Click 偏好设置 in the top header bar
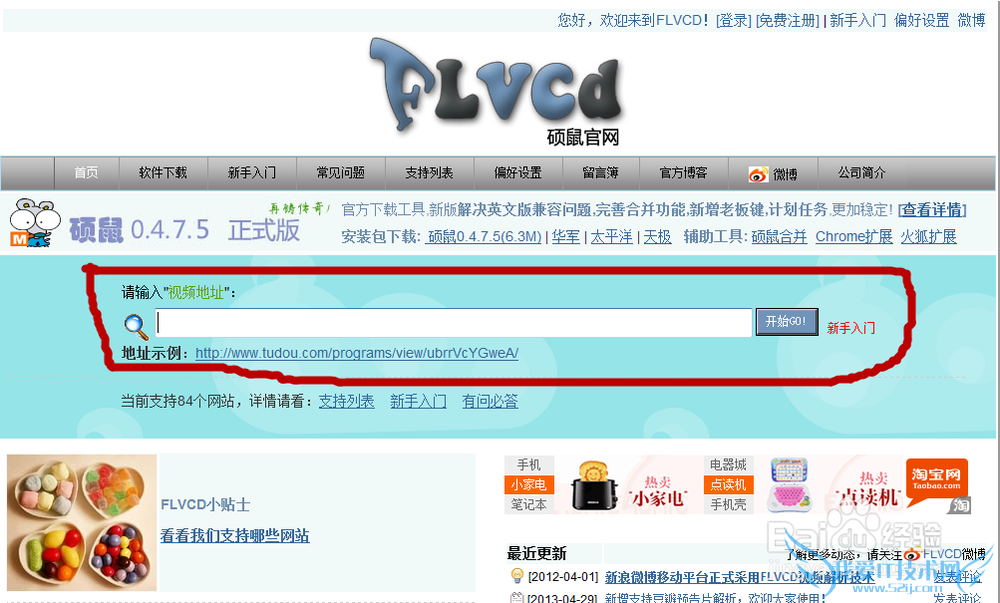 [922, 20]
